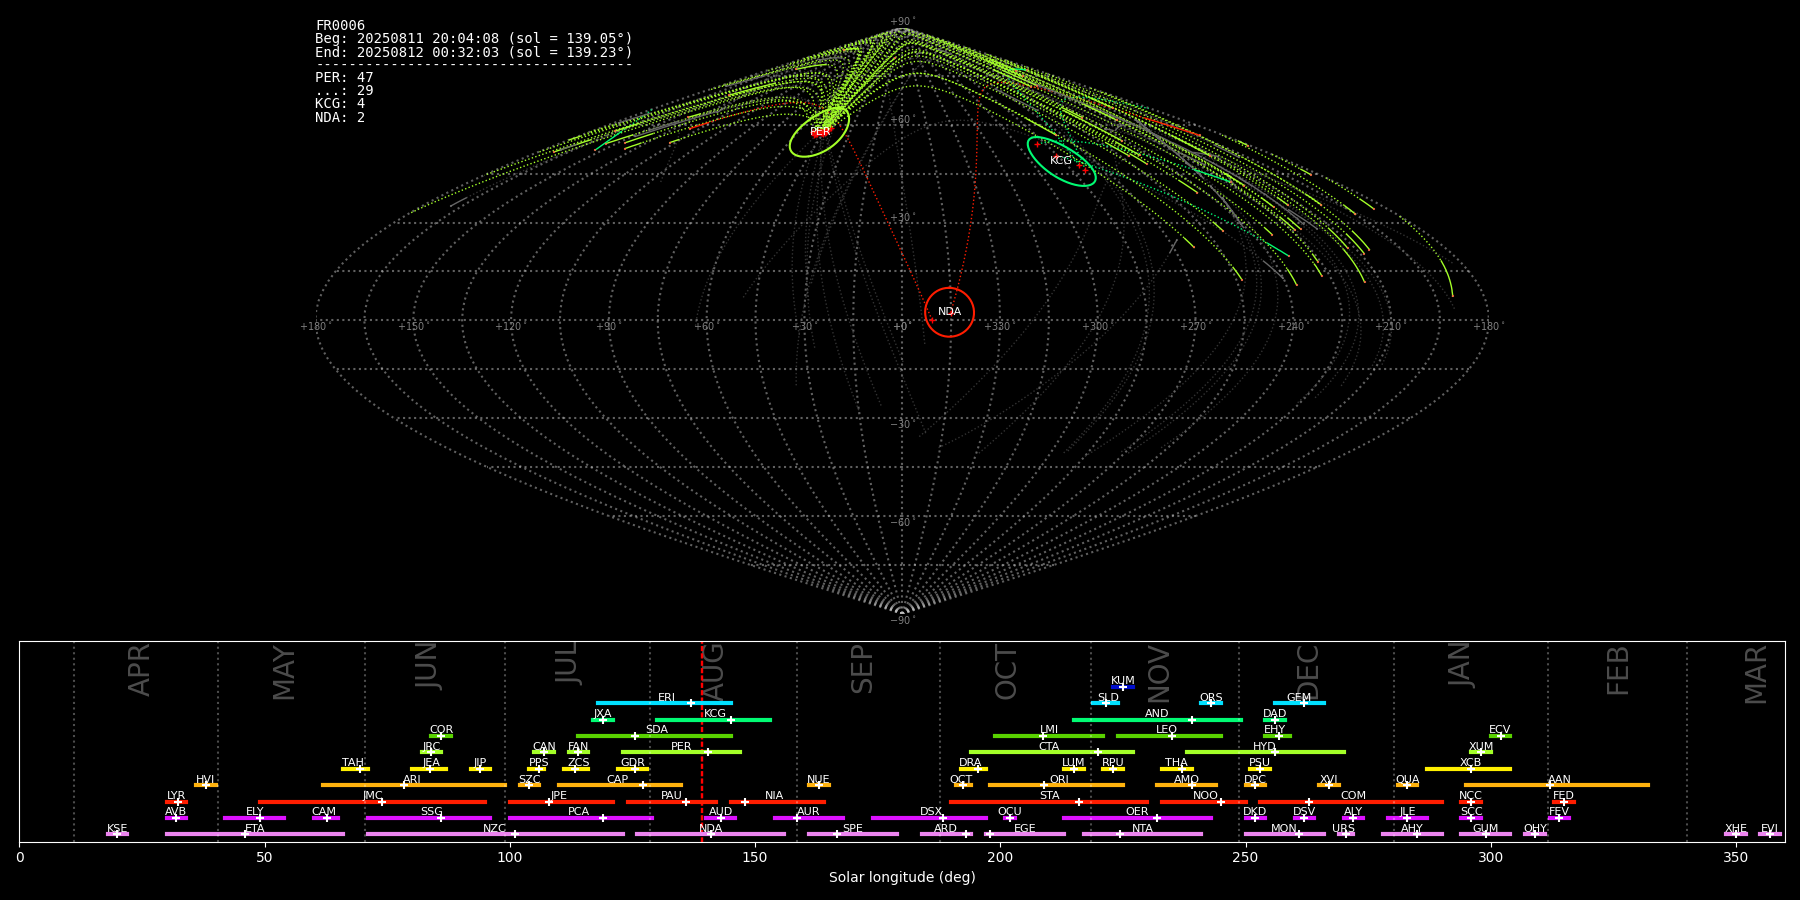Select the KSE shower bar
Viewport: 1800px width, 900px height.
pos(117,834)
